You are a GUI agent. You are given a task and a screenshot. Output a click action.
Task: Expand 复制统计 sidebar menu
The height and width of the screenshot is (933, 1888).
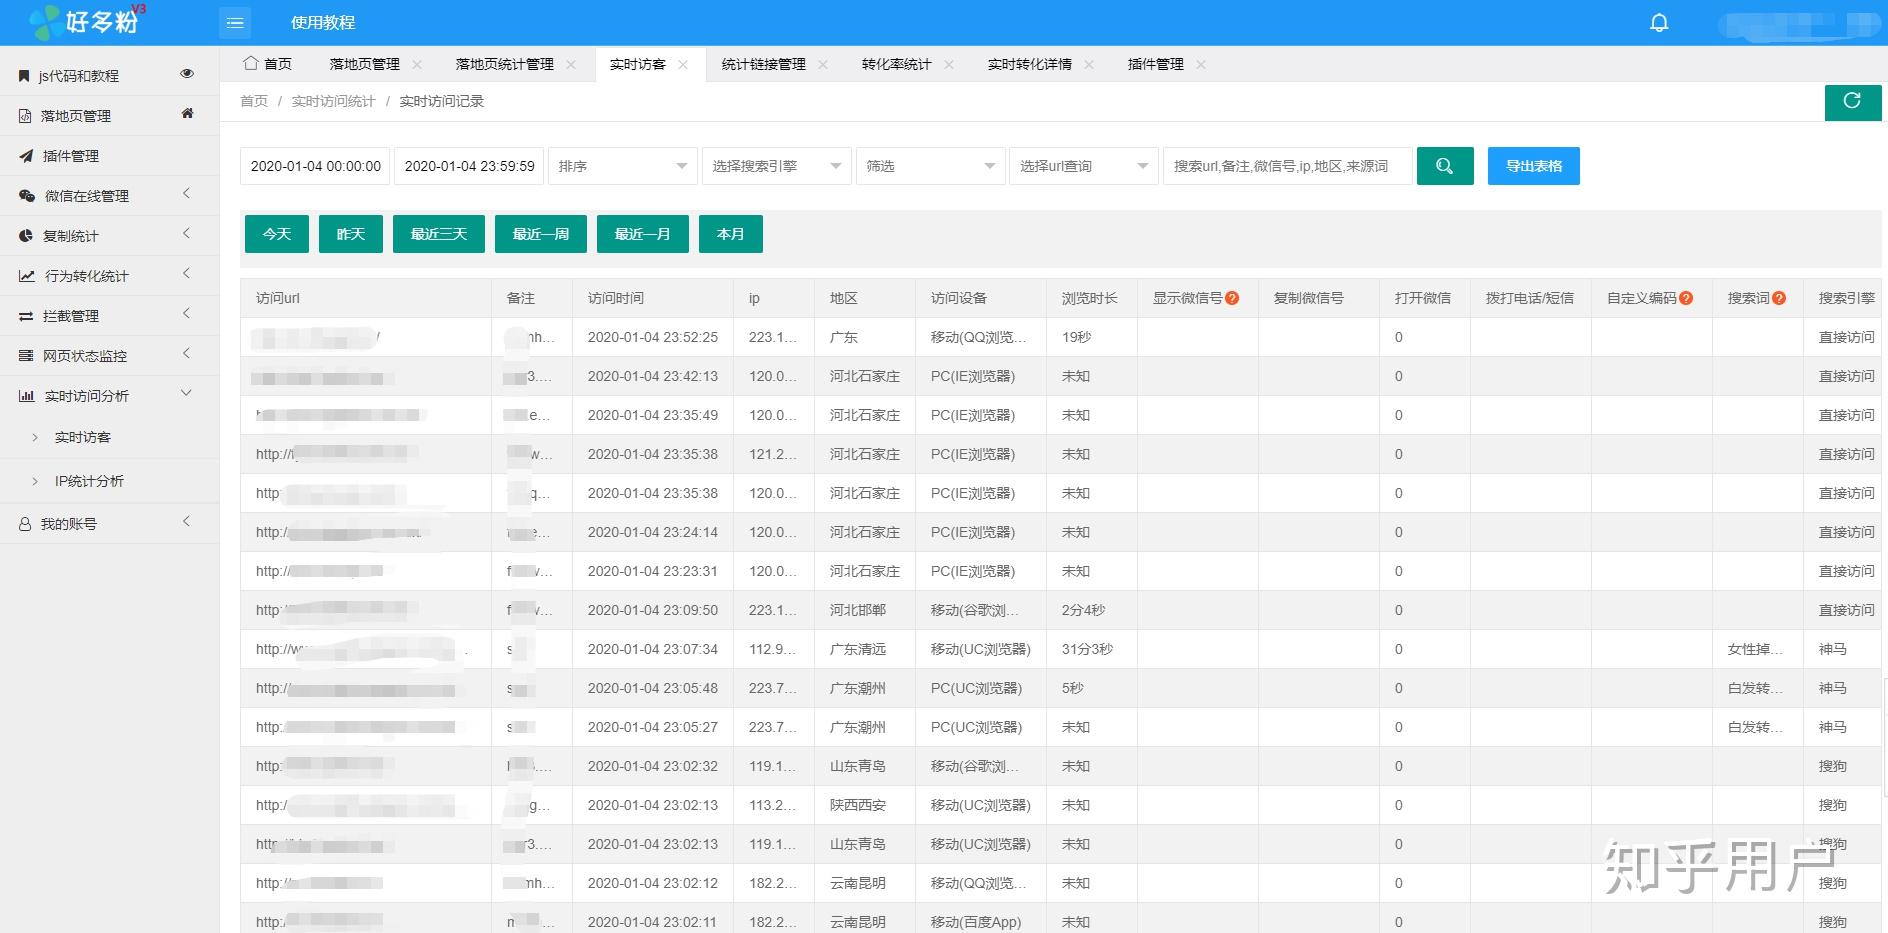186,234
